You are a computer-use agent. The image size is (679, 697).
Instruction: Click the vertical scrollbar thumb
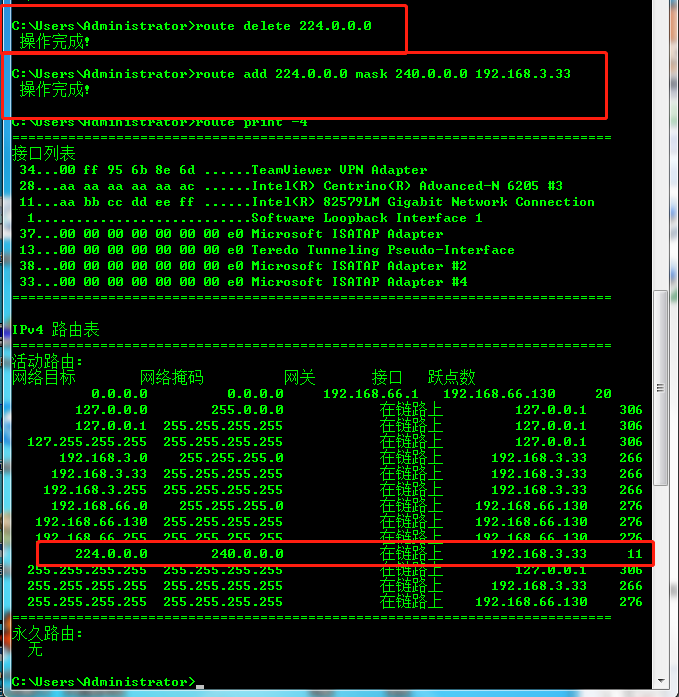click(662, 386)
